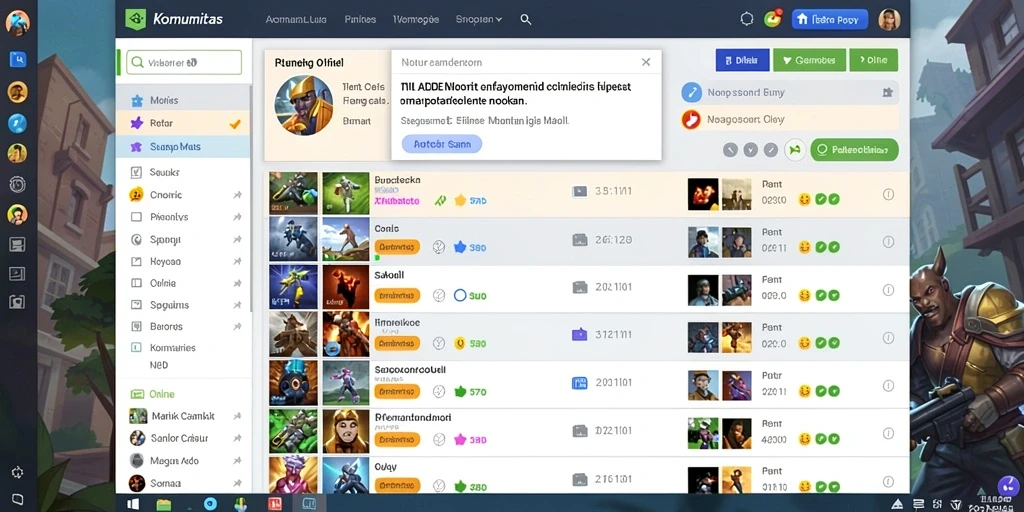Click the green arrows icon in white circle
The image size is (1024, 512).
click(x=794, y=150)
